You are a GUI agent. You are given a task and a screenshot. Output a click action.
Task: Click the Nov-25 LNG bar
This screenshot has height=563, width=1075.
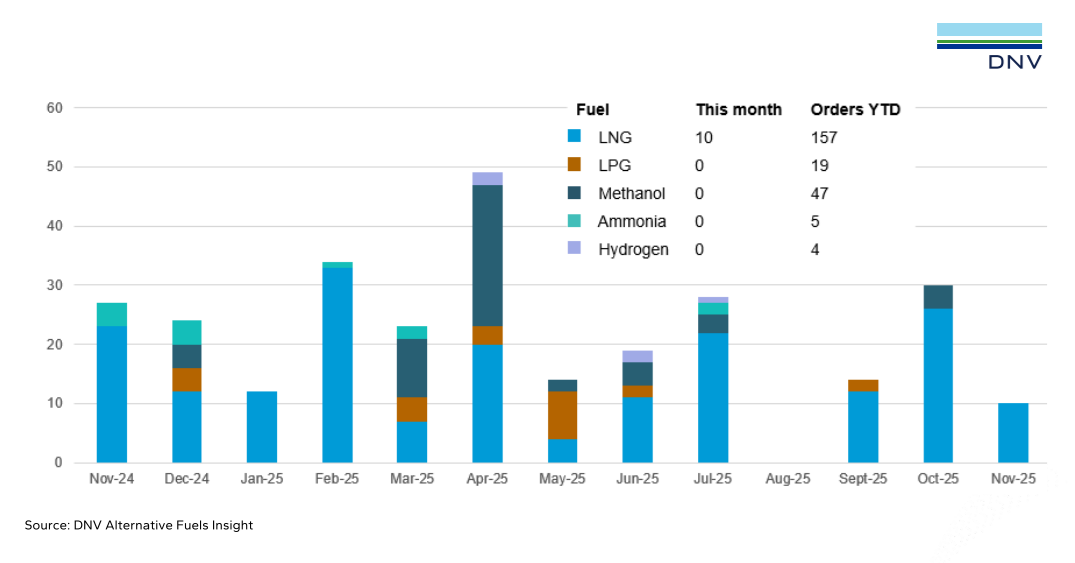(1013, 433)
